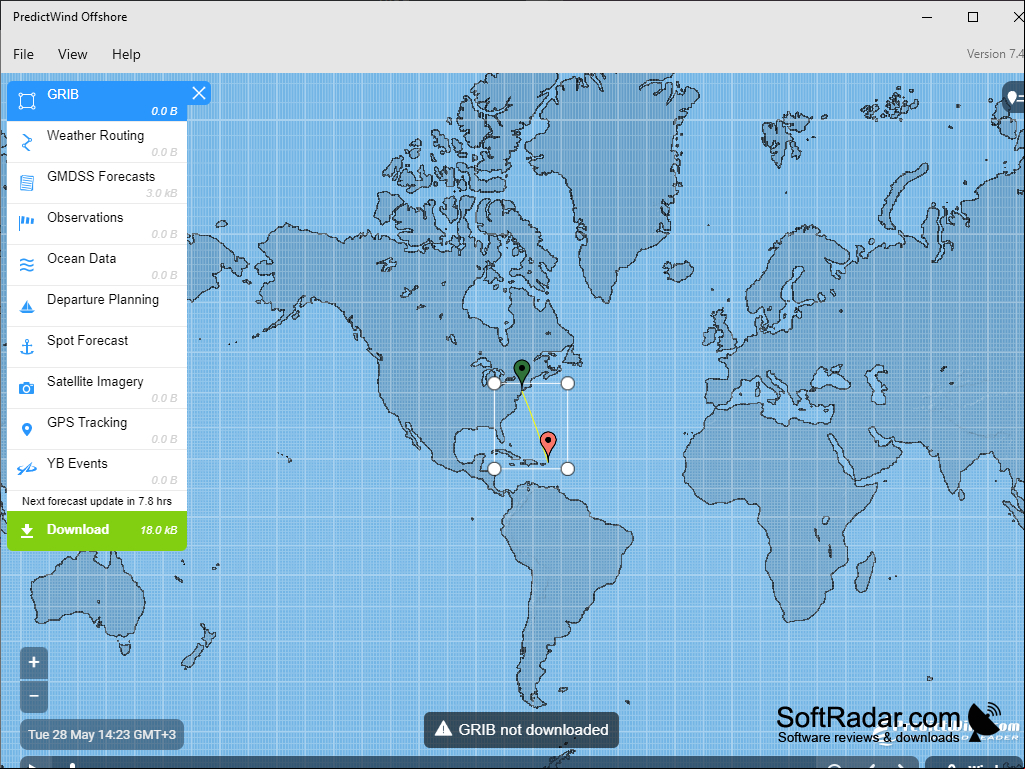
Task: Open the Observations entry
Action: pos(97,224)
